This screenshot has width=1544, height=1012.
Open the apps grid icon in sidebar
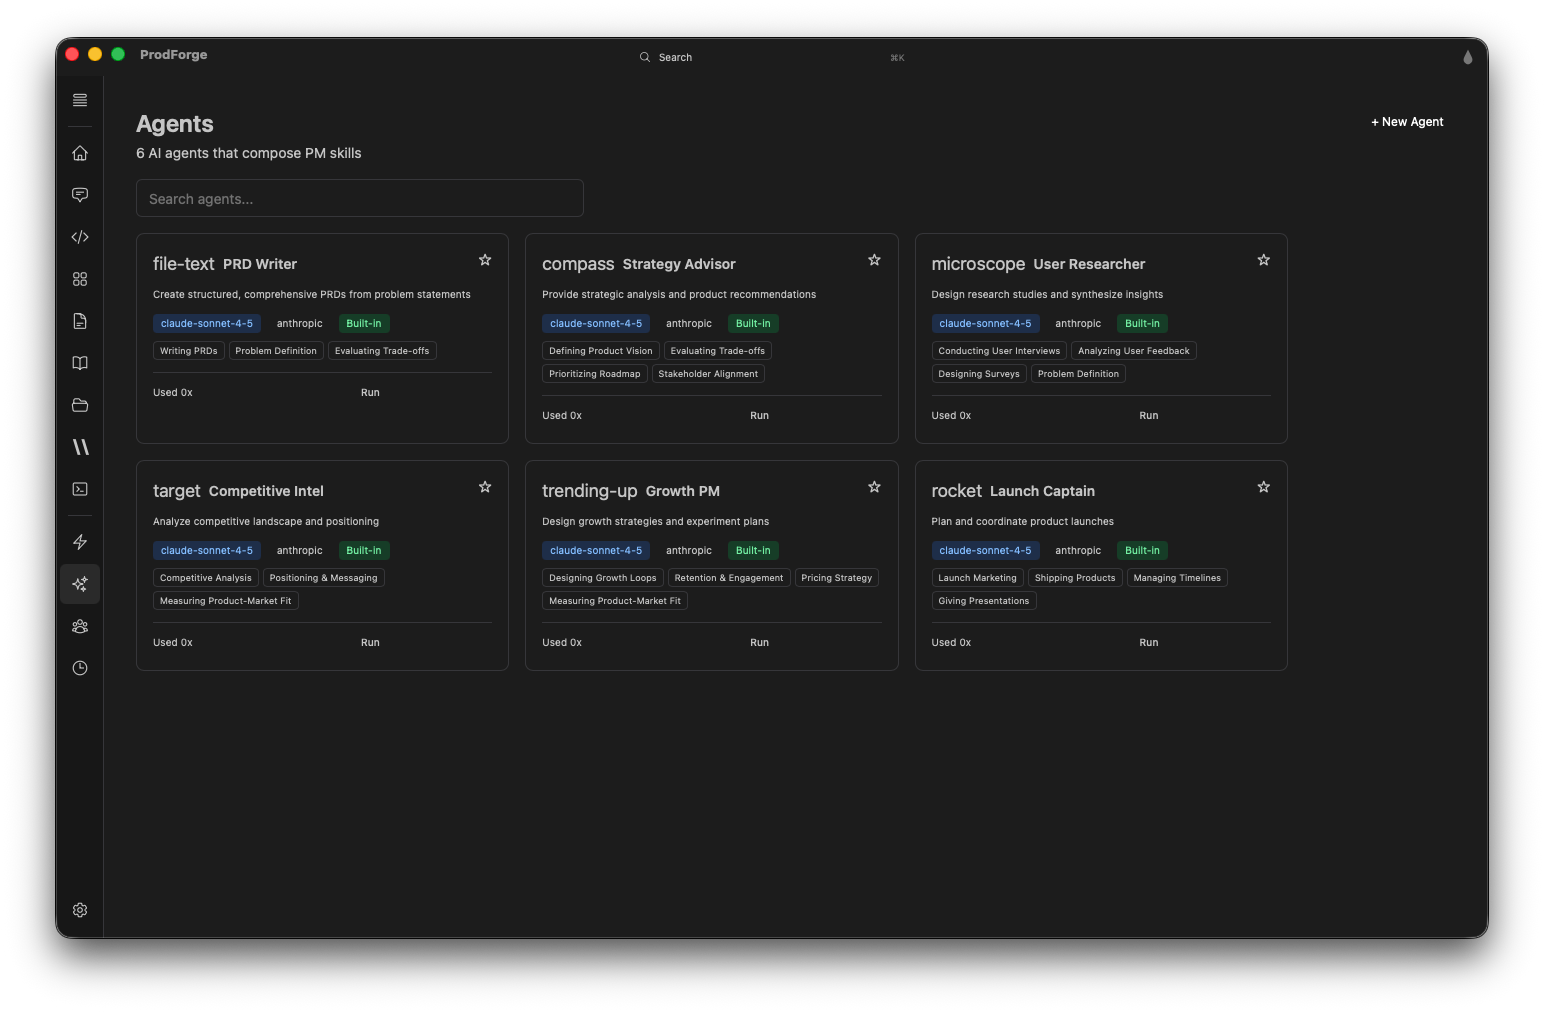80,279
